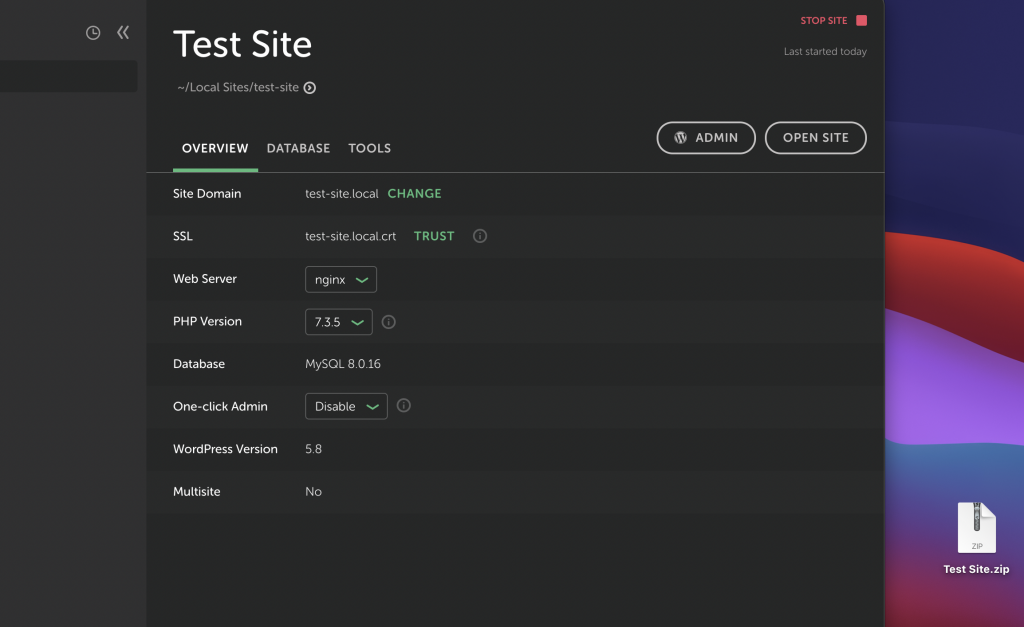The image size is (1024, 627).
Task: Click Change next to site domain
Action: [x=414, y=194]
